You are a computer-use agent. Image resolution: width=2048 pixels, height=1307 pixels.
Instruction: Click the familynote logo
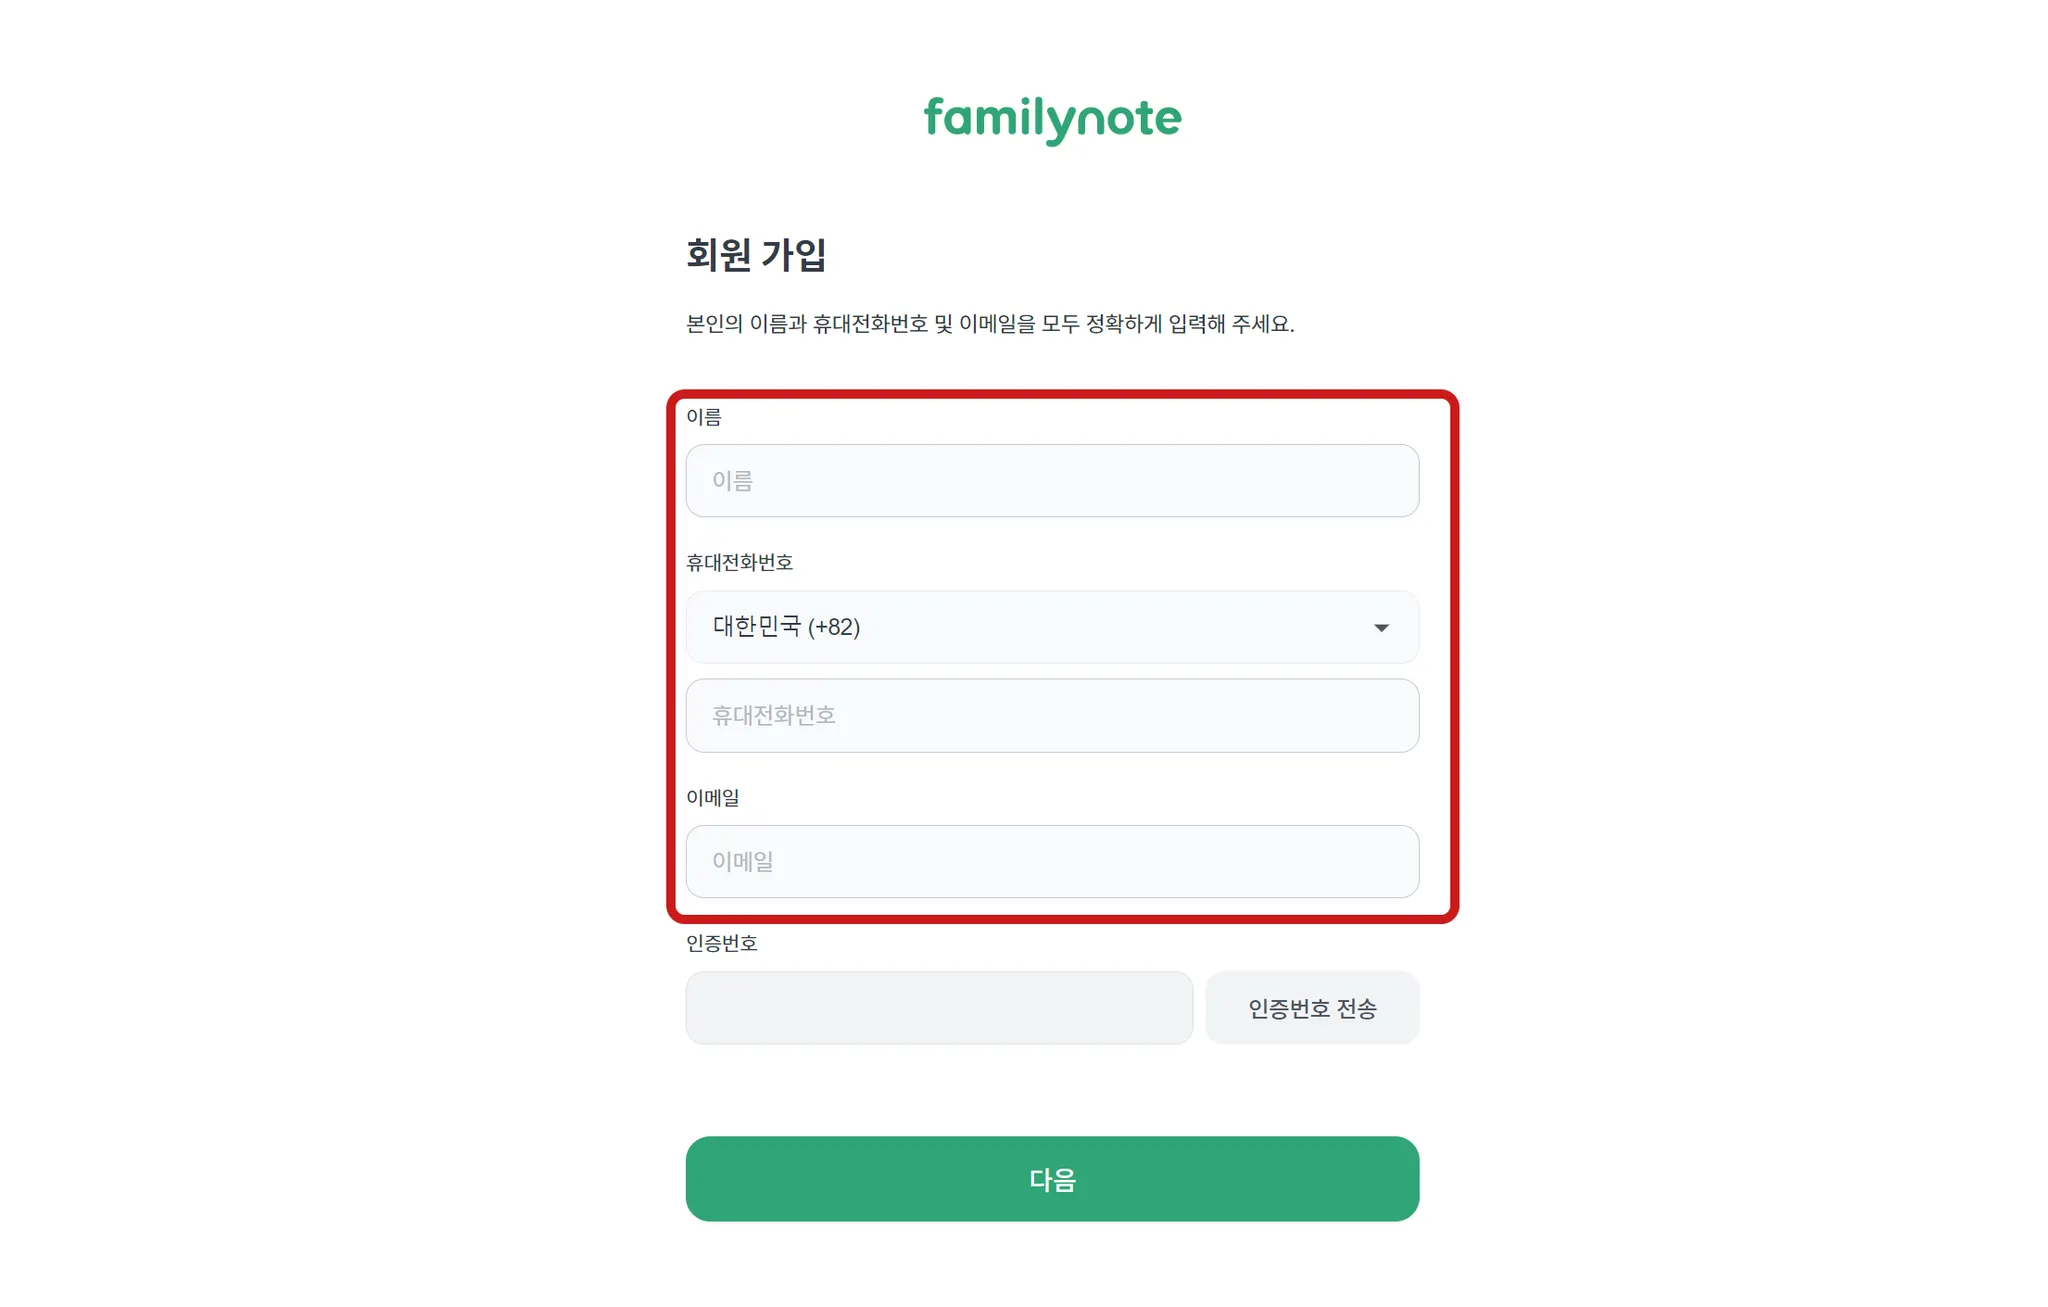[1052, 119]
